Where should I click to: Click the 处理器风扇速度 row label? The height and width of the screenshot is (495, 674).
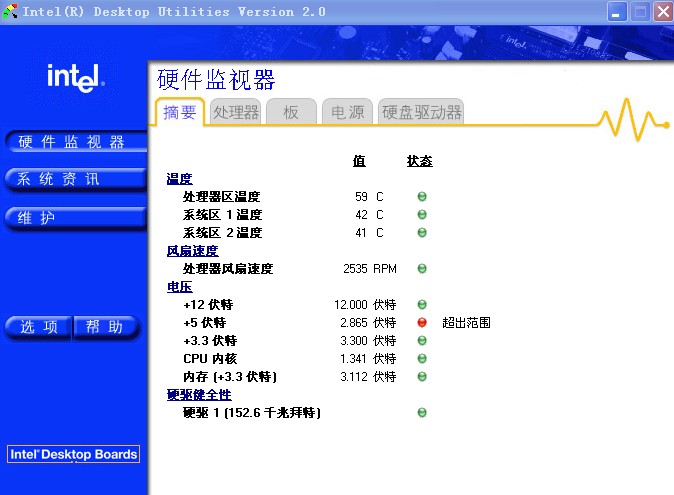[228, 269]
